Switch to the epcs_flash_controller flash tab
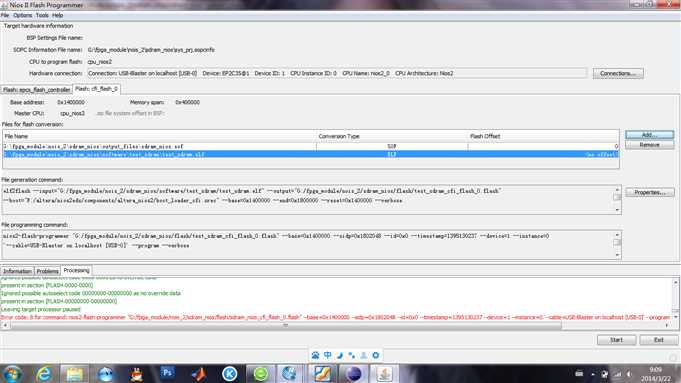The height and width of the screenshot is (383, 681). click(36, 89)
